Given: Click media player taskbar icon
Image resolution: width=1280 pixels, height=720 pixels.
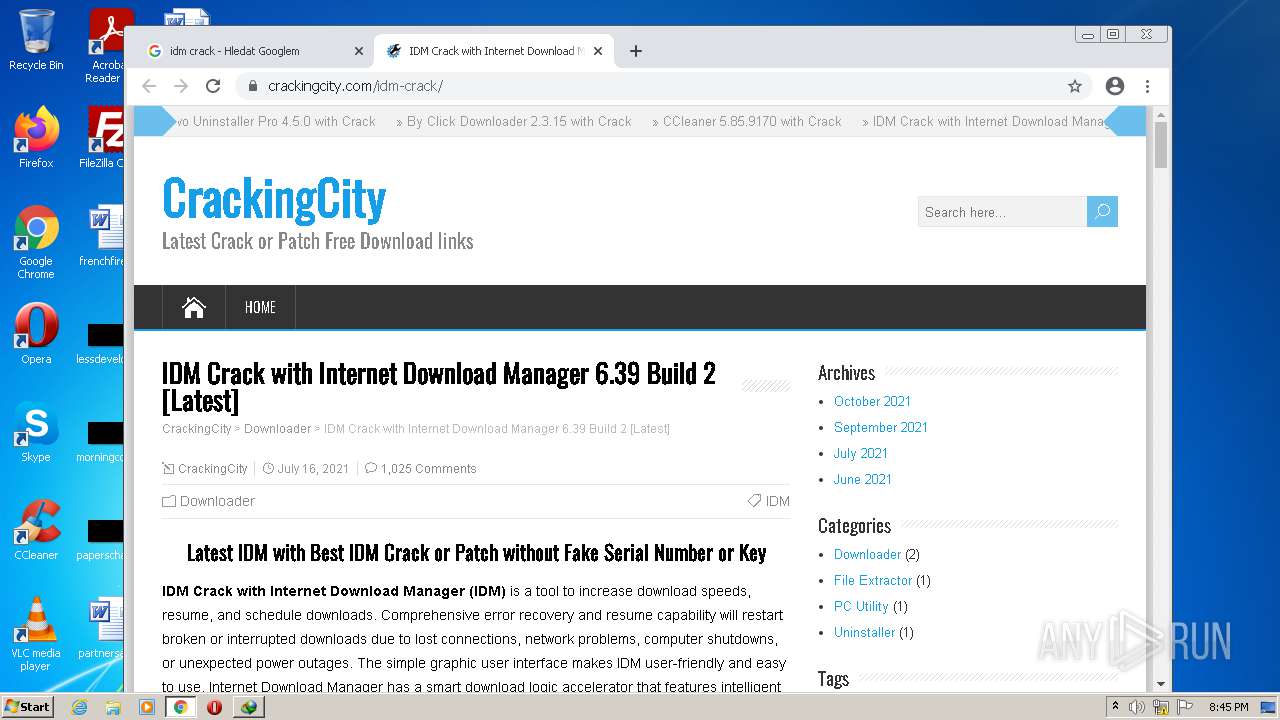Looking at the screenshot, I should [x=147, y=707].
